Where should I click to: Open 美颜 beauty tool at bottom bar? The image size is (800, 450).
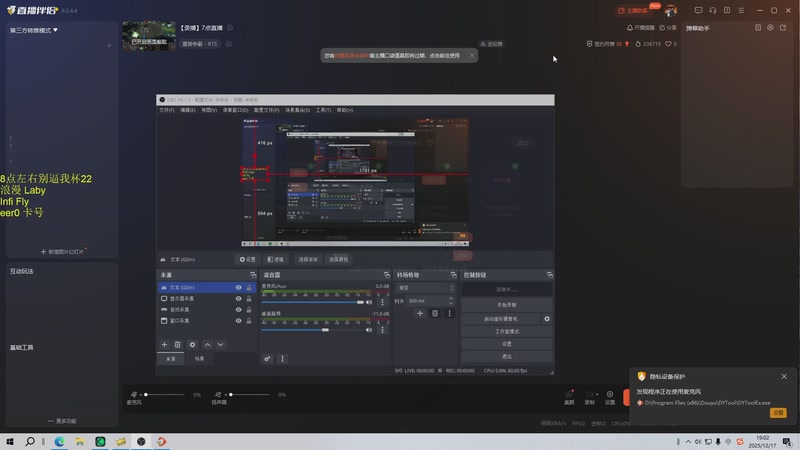(x=569, y=397)
